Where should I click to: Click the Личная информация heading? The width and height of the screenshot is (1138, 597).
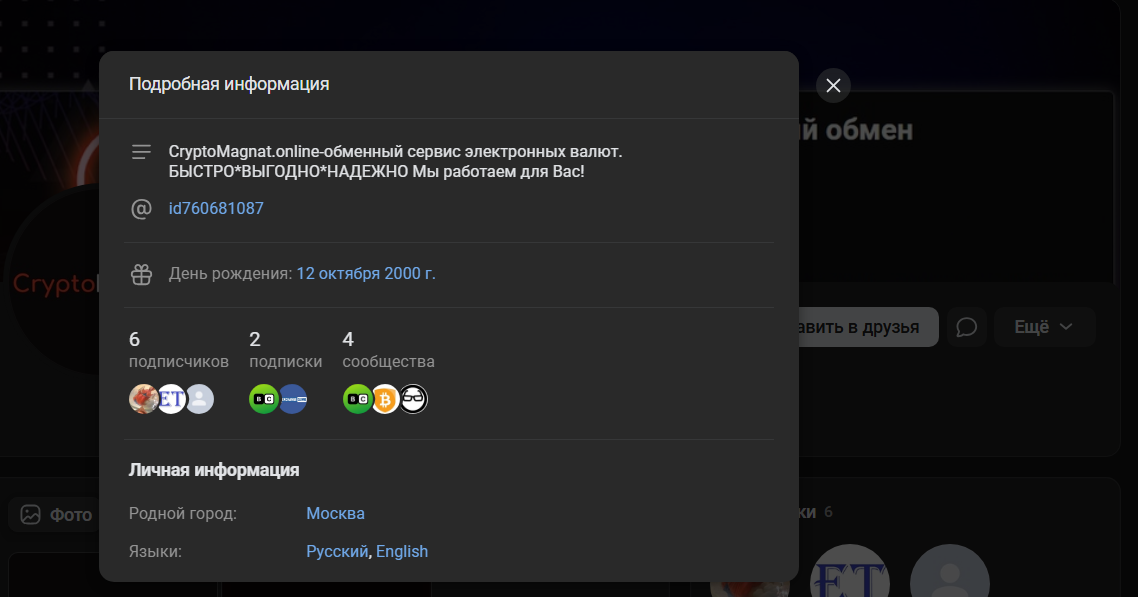coord(214,470)
